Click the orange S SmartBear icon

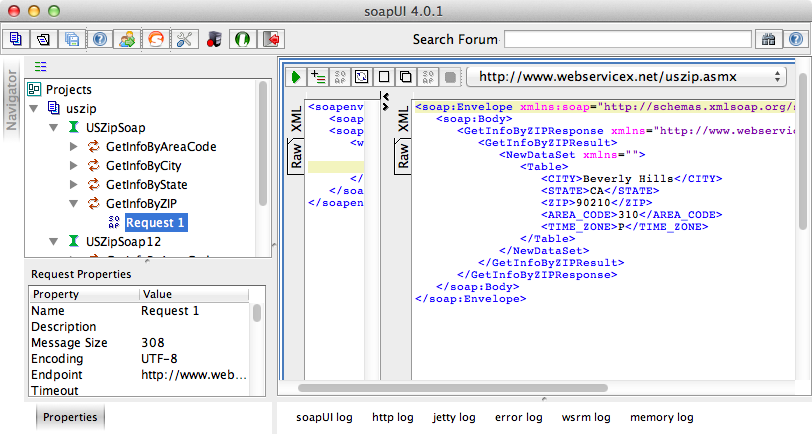pos(155,39)
